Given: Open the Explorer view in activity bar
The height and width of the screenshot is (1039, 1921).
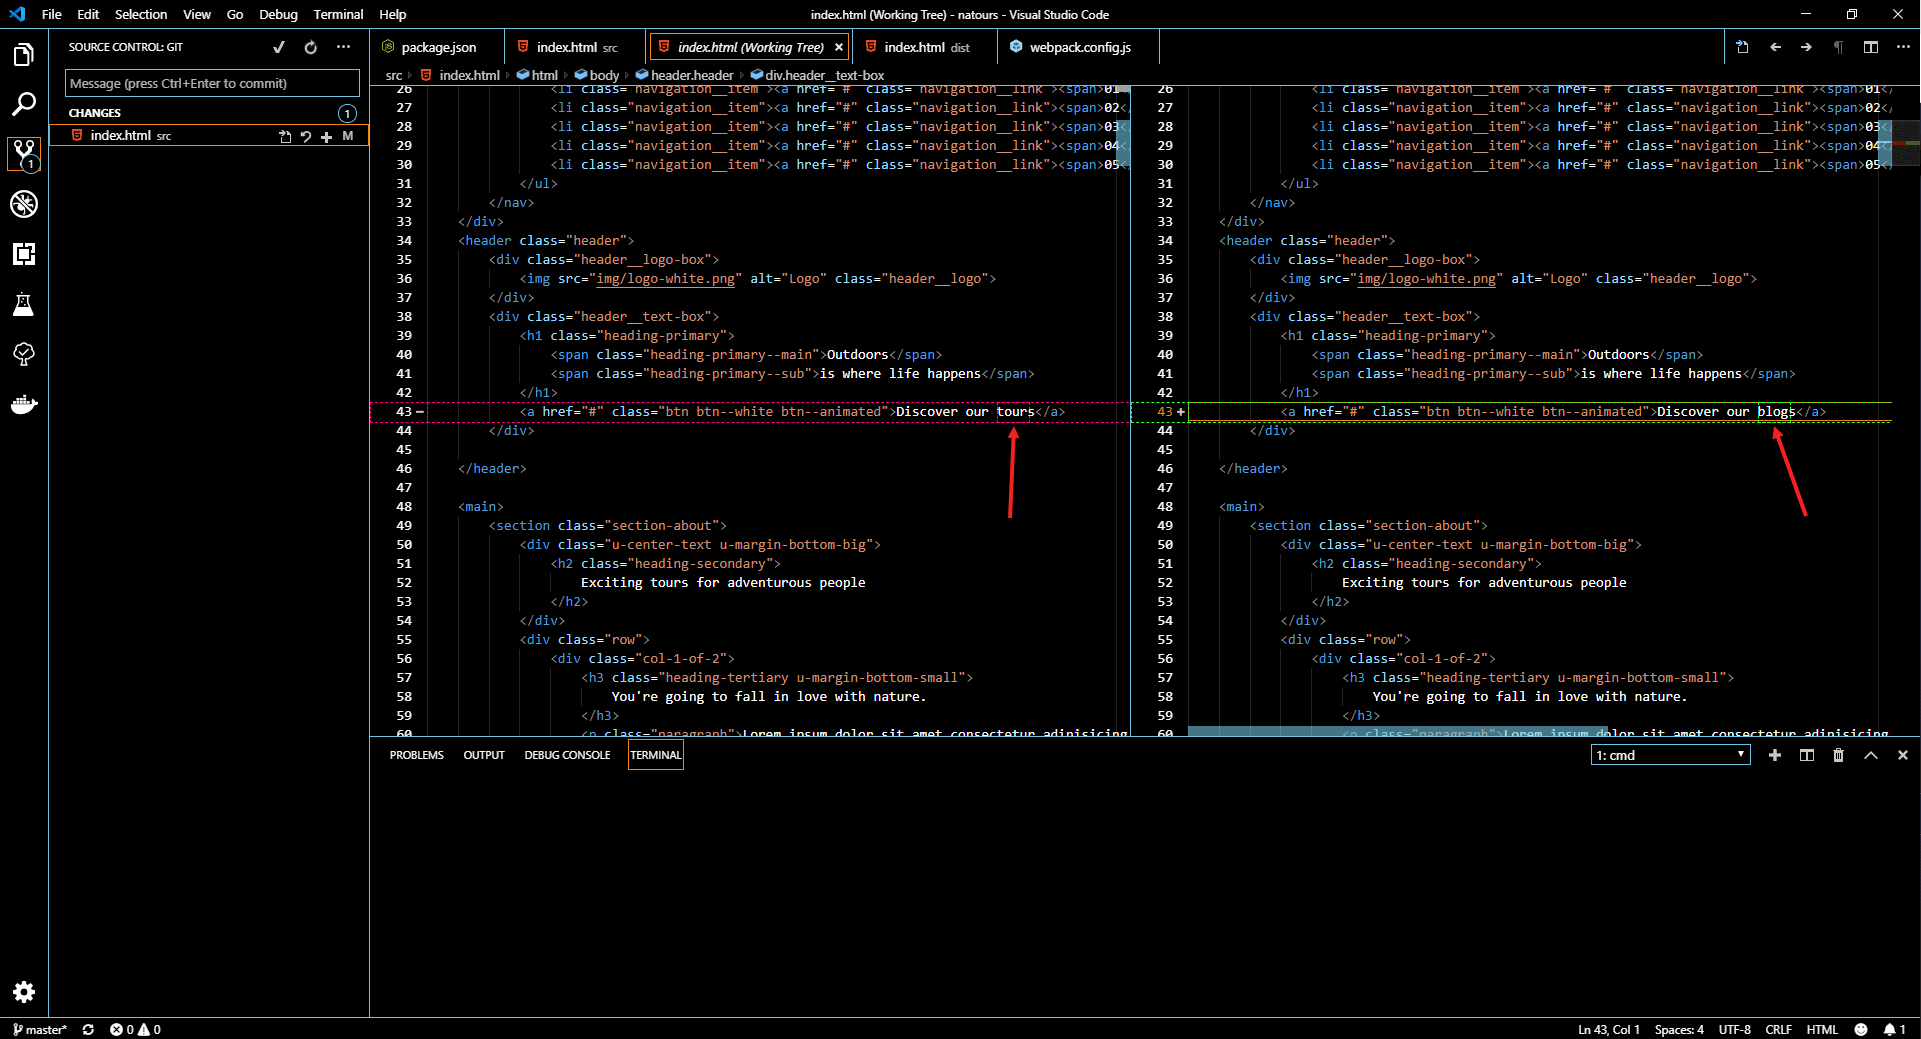Looking at the screenshot, I should tap(24, 54).
